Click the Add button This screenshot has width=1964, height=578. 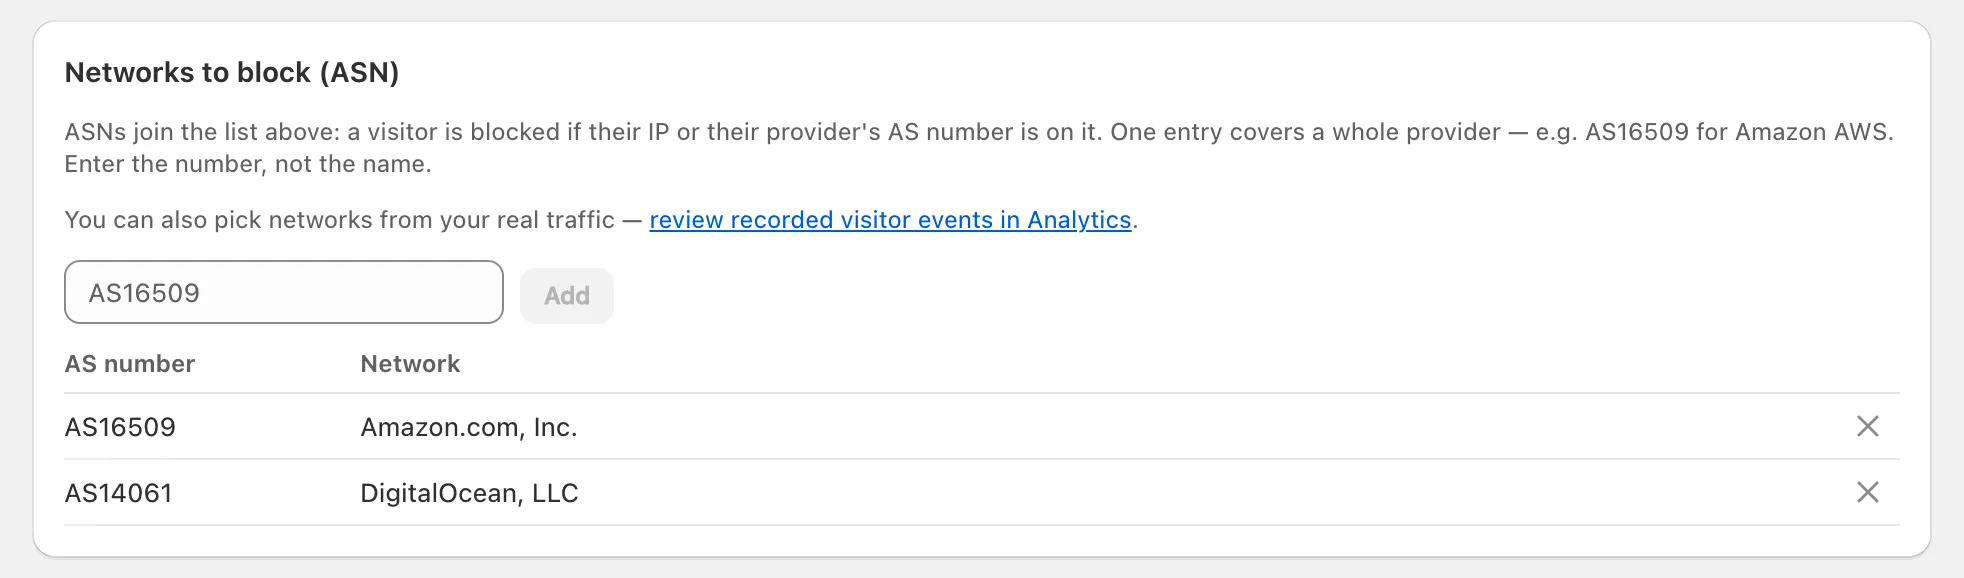(x=567, y=296)
